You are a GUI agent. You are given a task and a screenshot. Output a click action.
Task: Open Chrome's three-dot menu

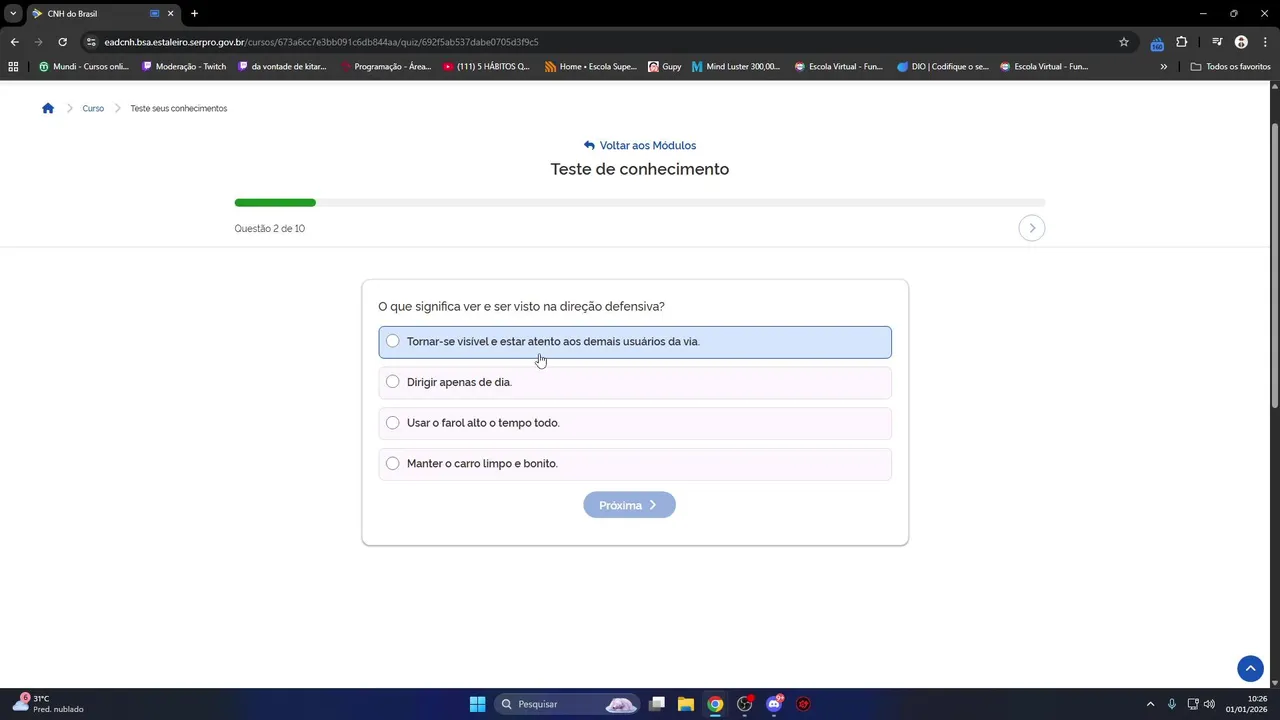coord(1264,42)
